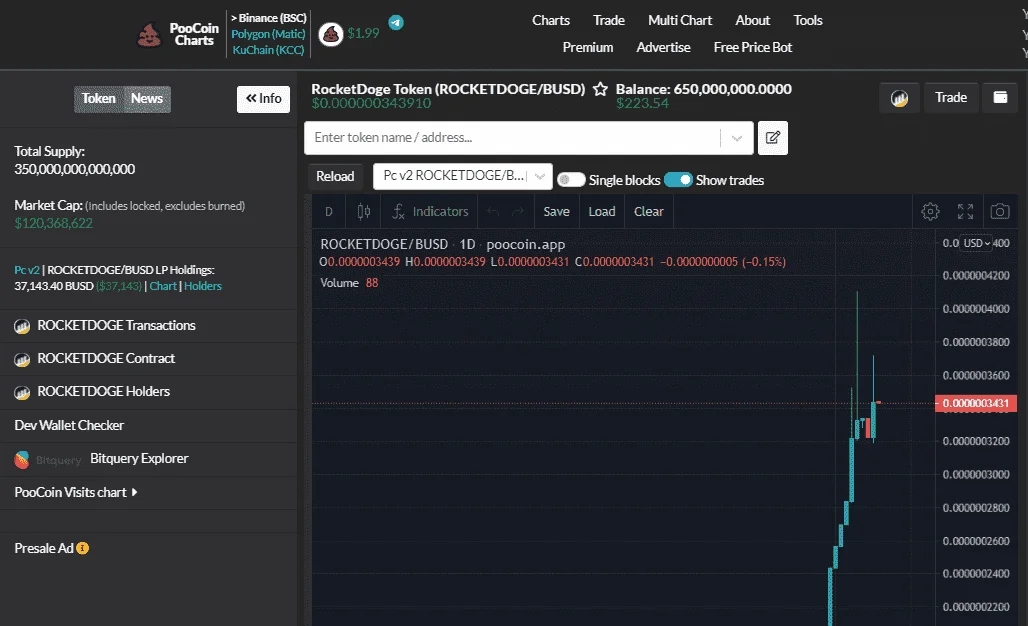The width and height of the screenshot is (1028, 626).
Task: Expand the token search dropdown arrow
Action: [737, 138]
